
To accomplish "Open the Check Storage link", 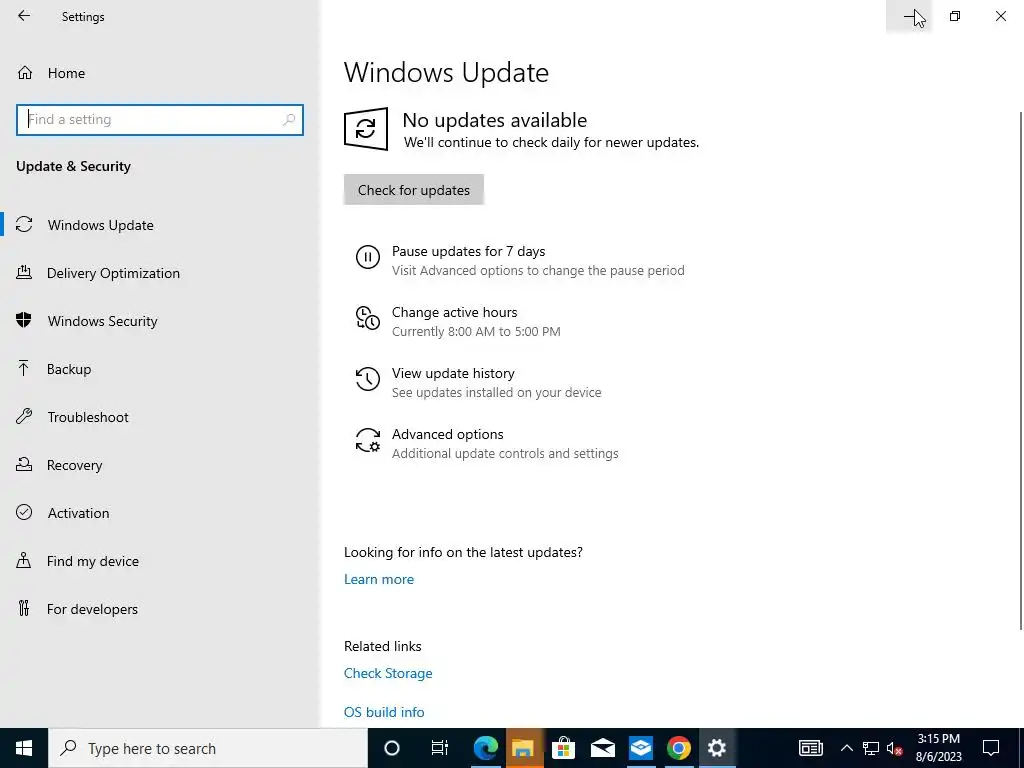I will (388, 673).
